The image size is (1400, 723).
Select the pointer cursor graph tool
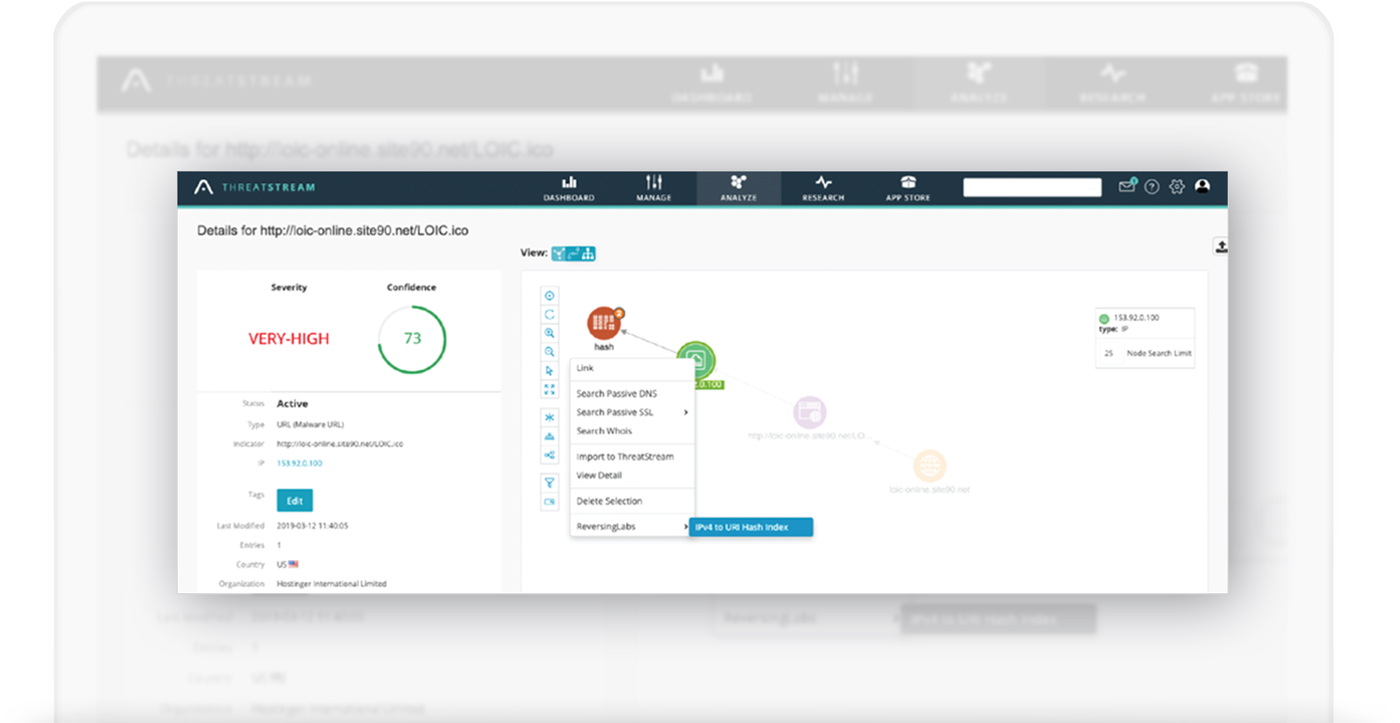[x=549, y=371]
